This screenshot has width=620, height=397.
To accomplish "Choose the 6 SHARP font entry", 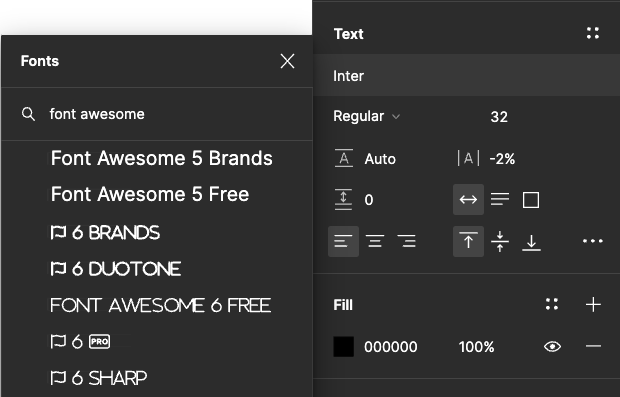I will tap(98, 378).
